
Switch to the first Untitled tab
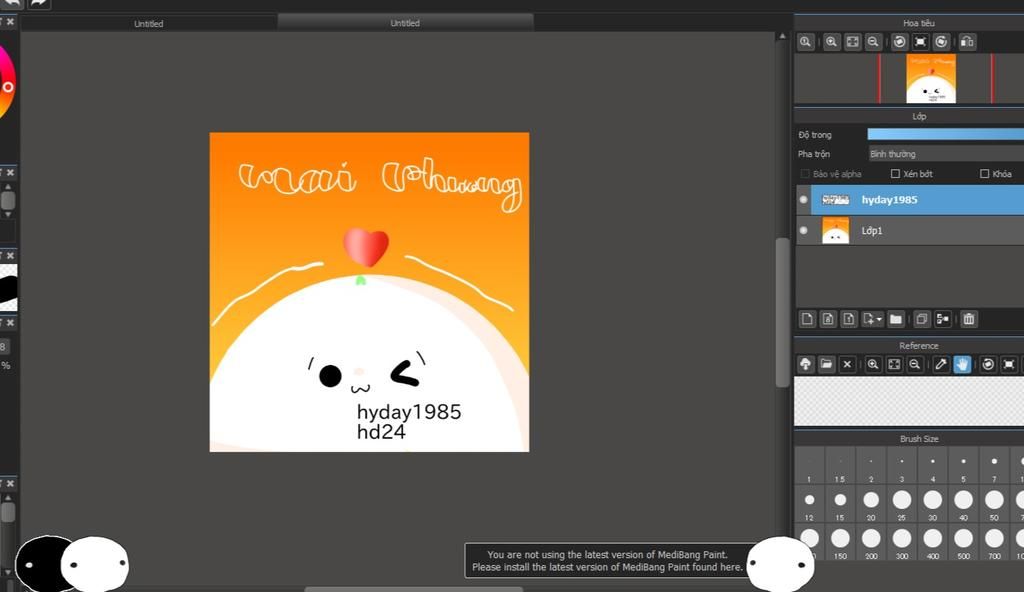coord(148,24)
